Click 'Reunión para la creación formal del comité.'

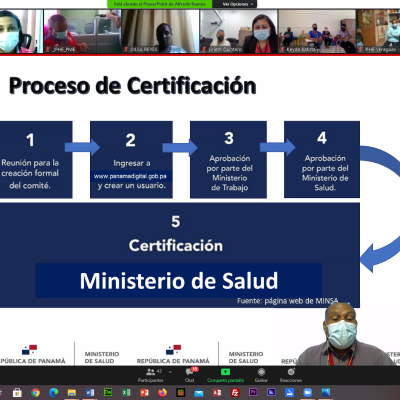pos(30,174)
